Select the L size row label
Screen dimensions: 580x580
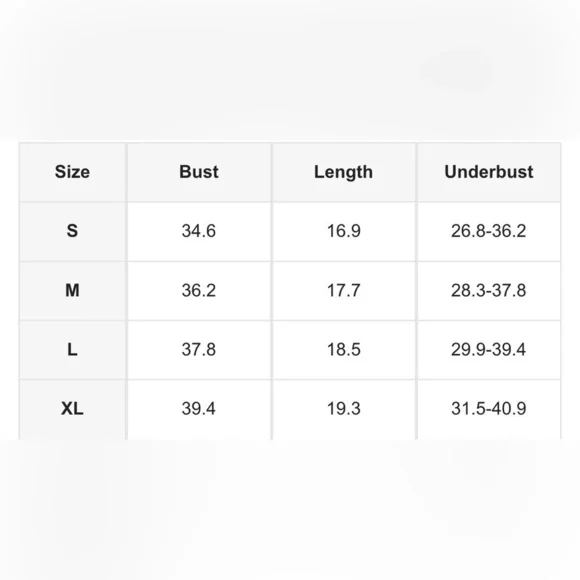[72, 349]
